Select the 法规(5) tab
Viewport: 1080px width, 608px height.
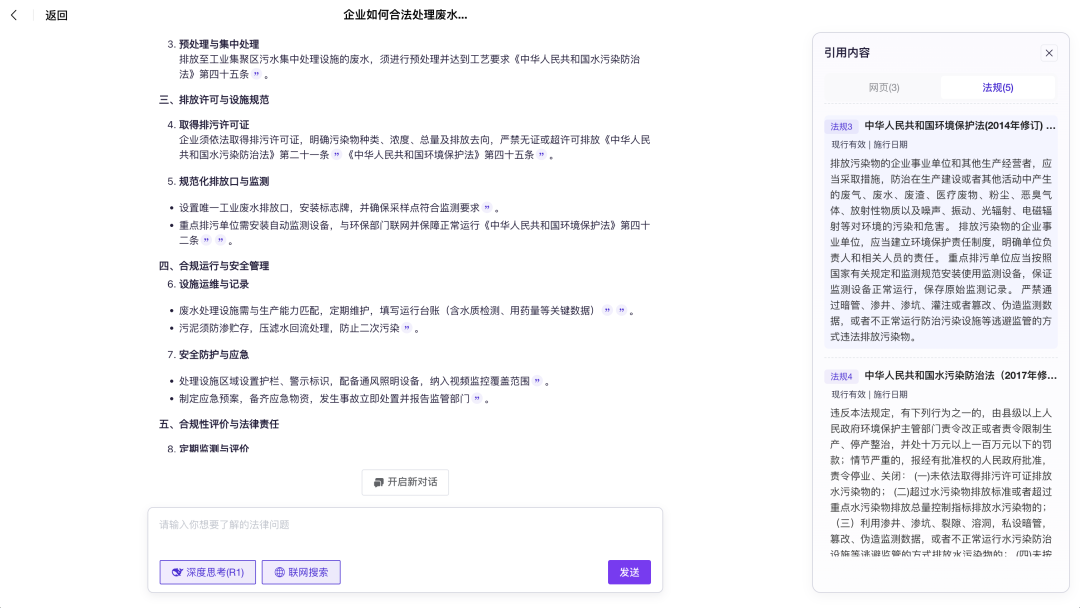click(997, 88)
